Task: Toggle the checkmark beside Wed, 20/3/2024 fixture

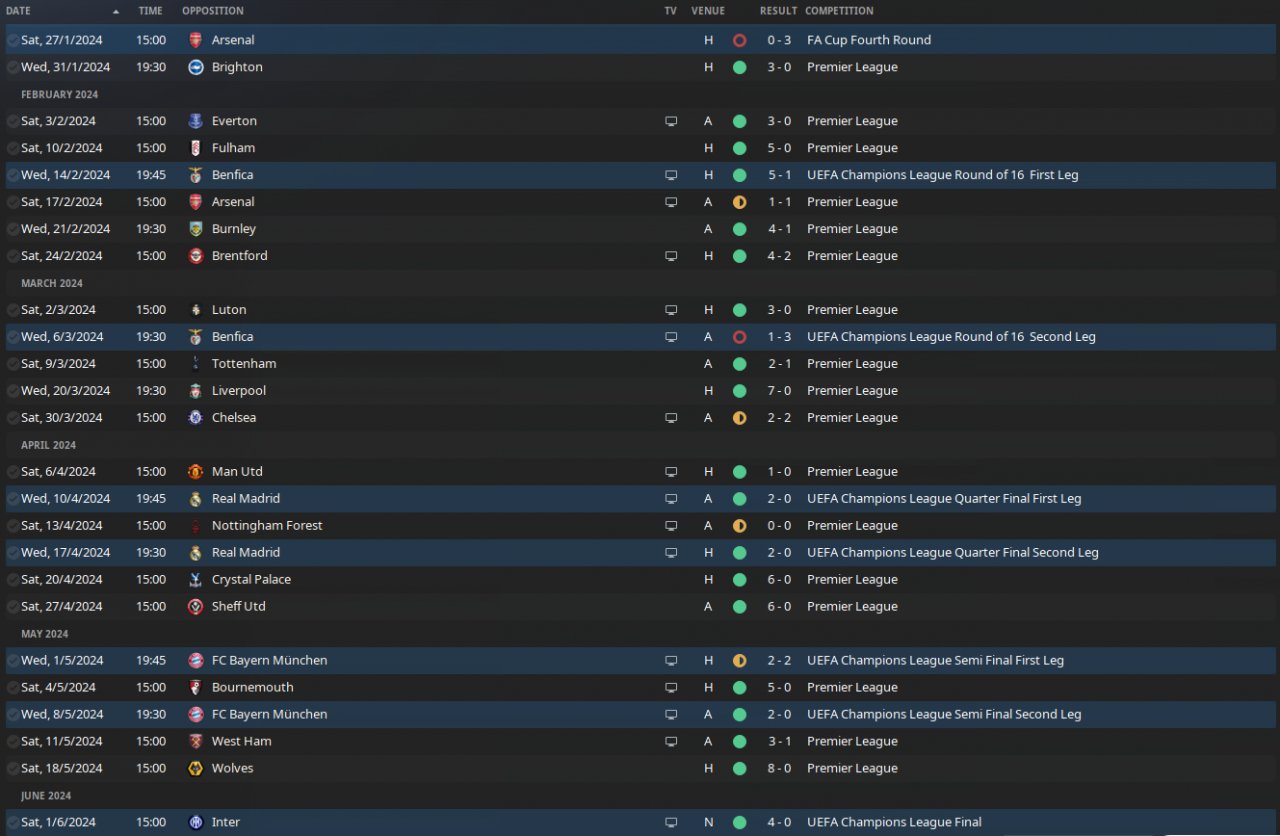Action: click(x=13, y=391)
